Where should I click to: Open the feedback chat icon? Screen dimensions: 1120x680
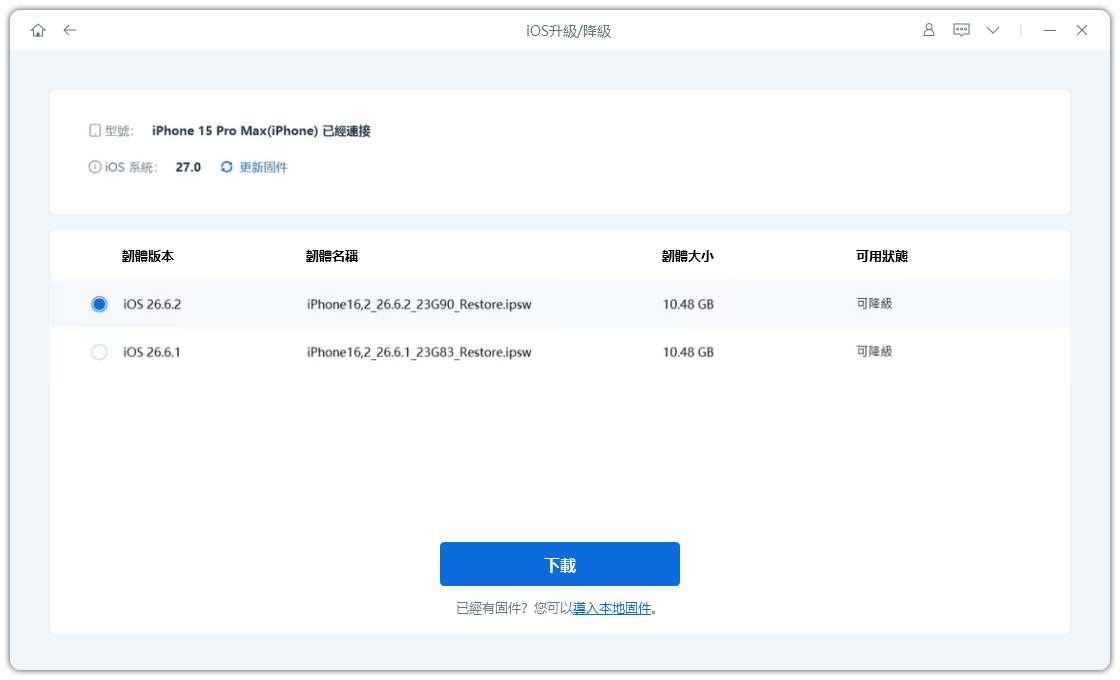coord(961,30)
